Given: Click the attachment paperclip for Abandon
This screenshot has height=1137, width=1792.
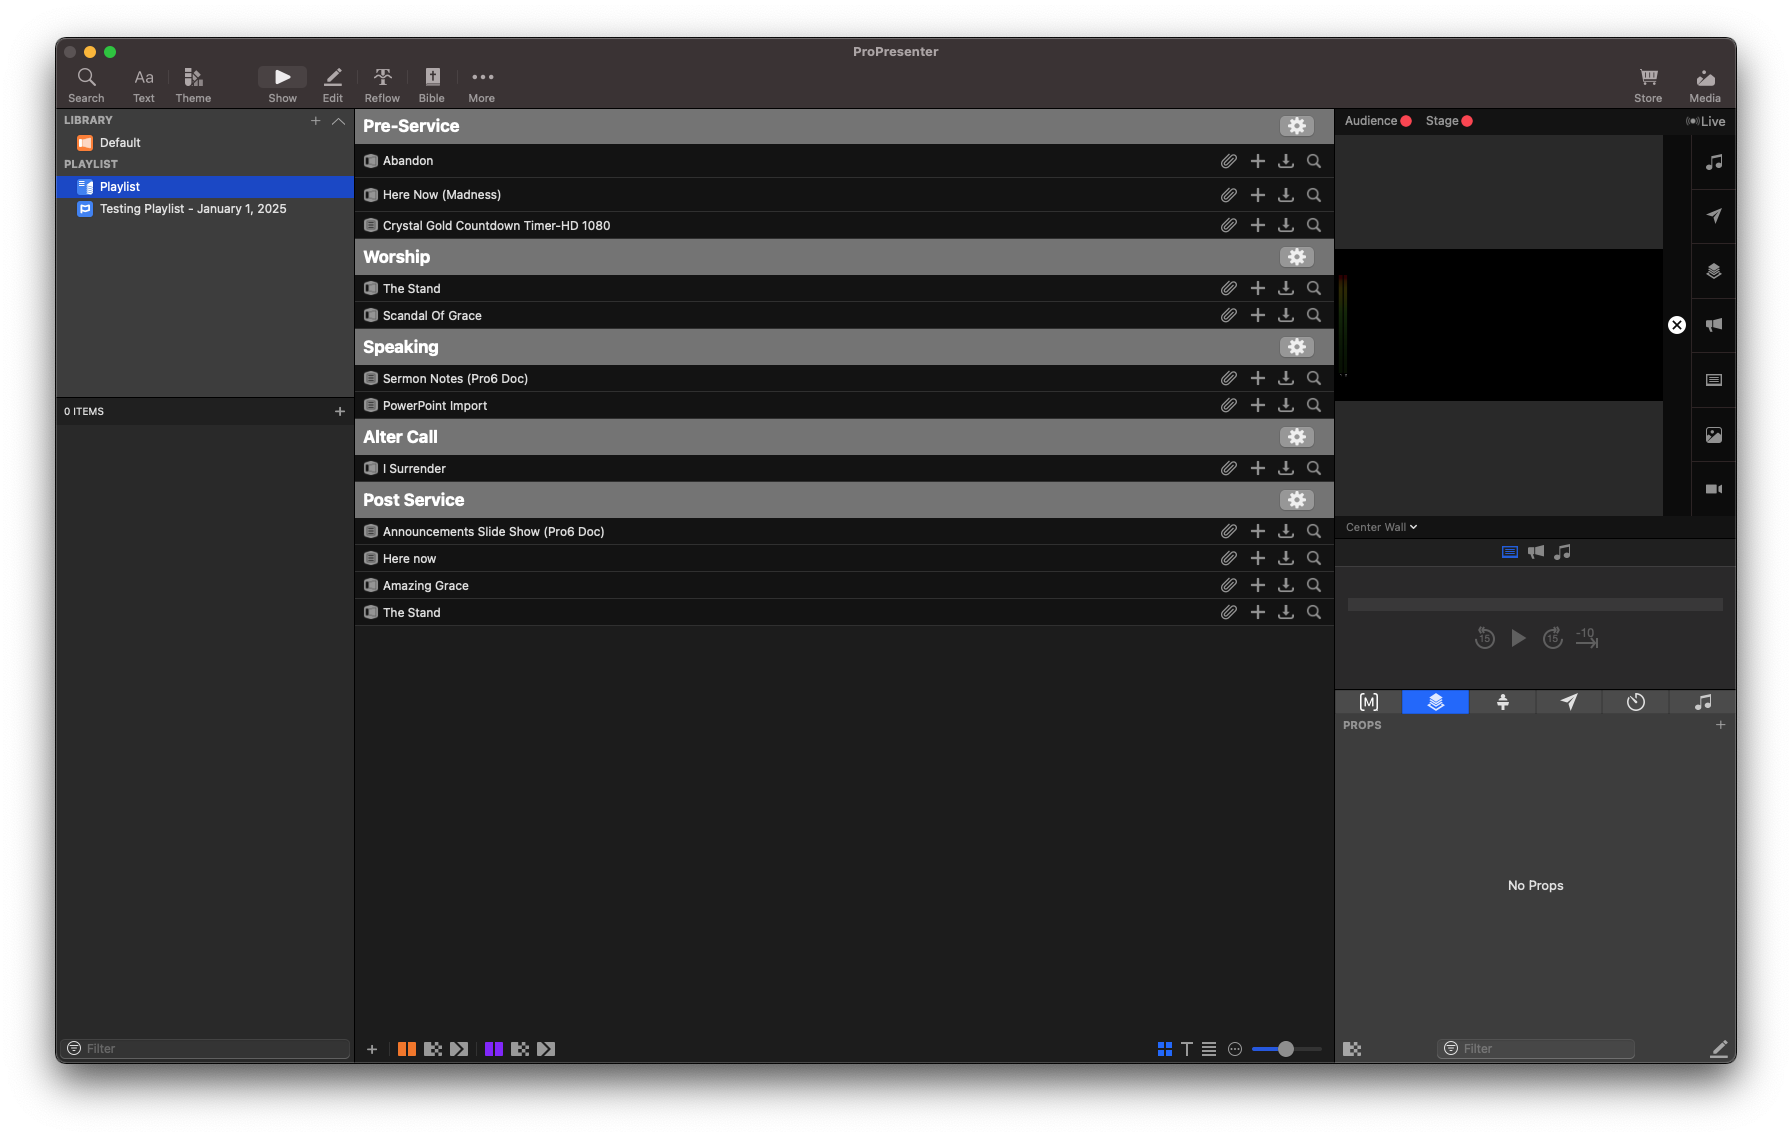Looking at the screenshot, I should click(1229, 161).
